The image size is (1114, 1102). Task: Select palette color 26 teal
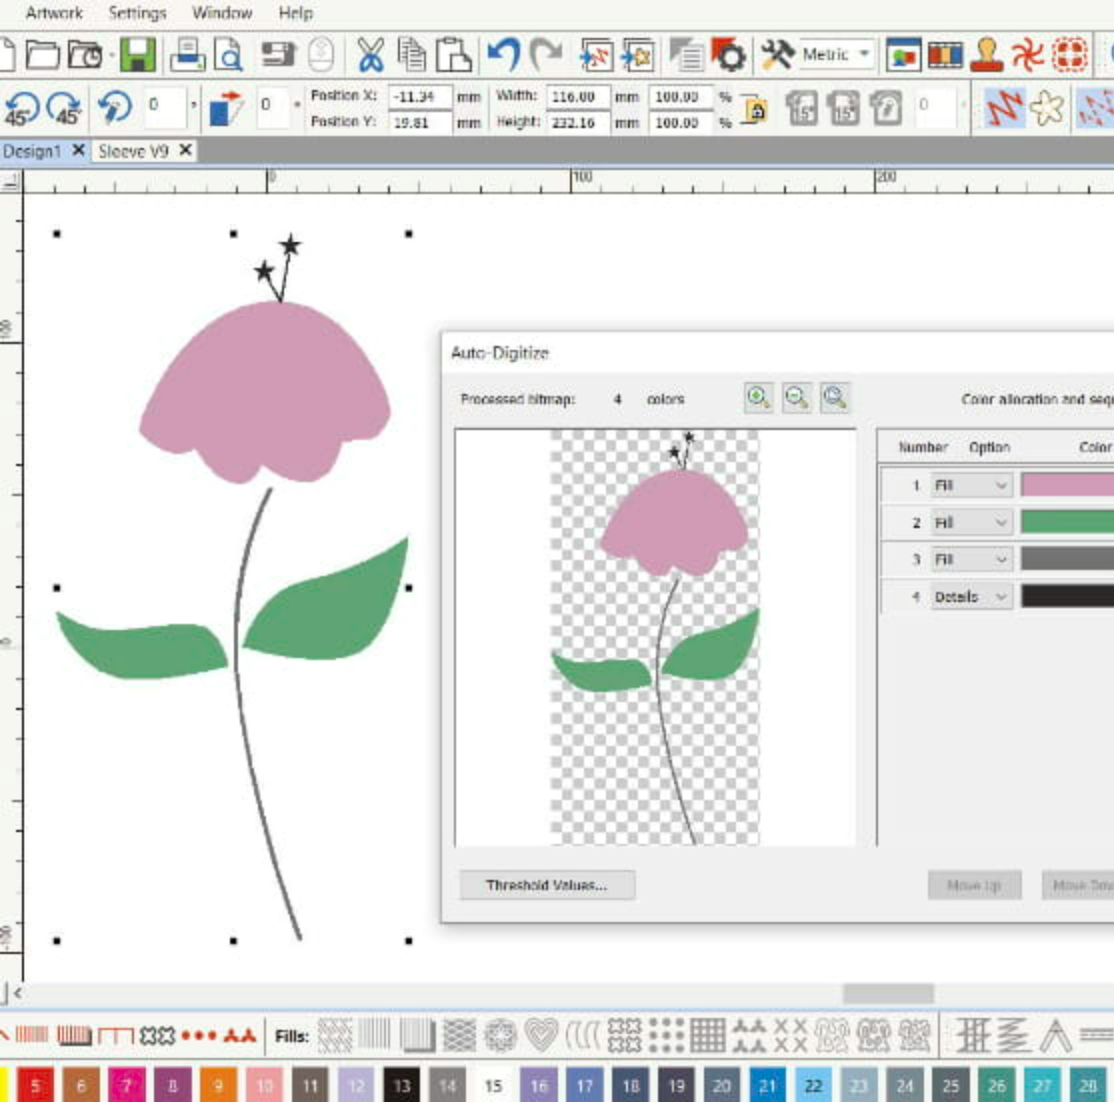(x=996, y=1085)
